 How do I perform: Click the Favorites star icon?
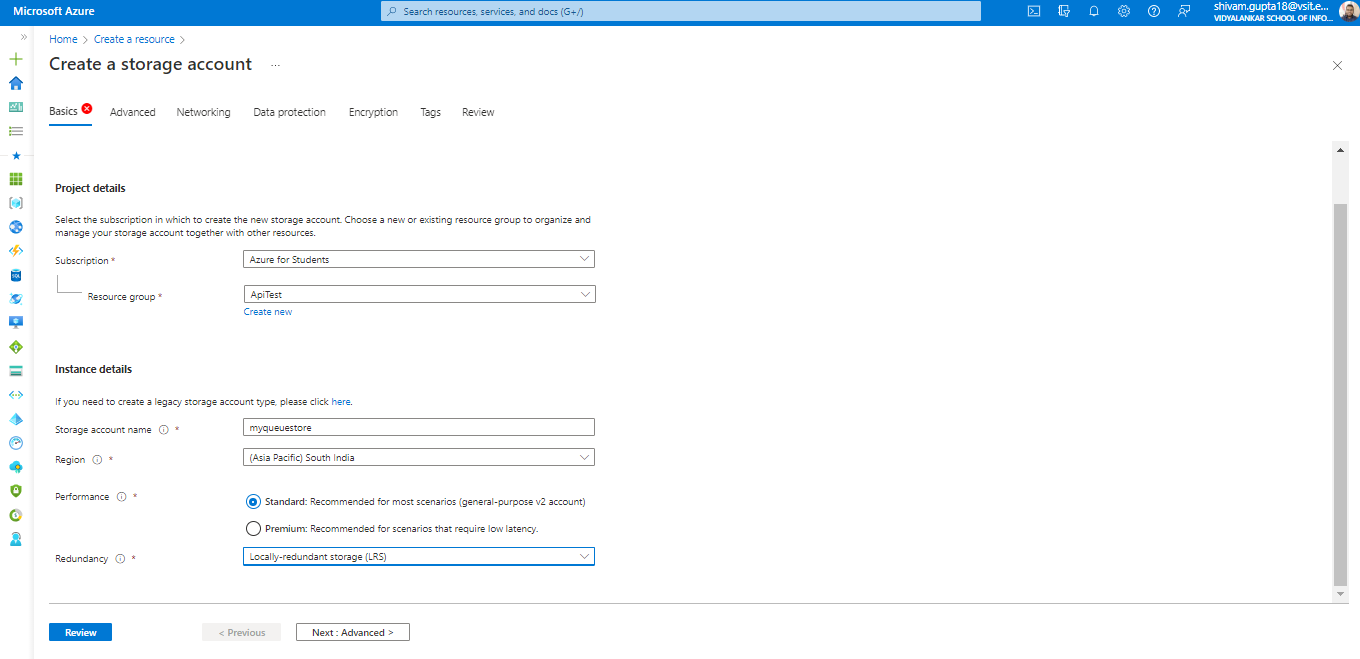(x=15, y=155)
